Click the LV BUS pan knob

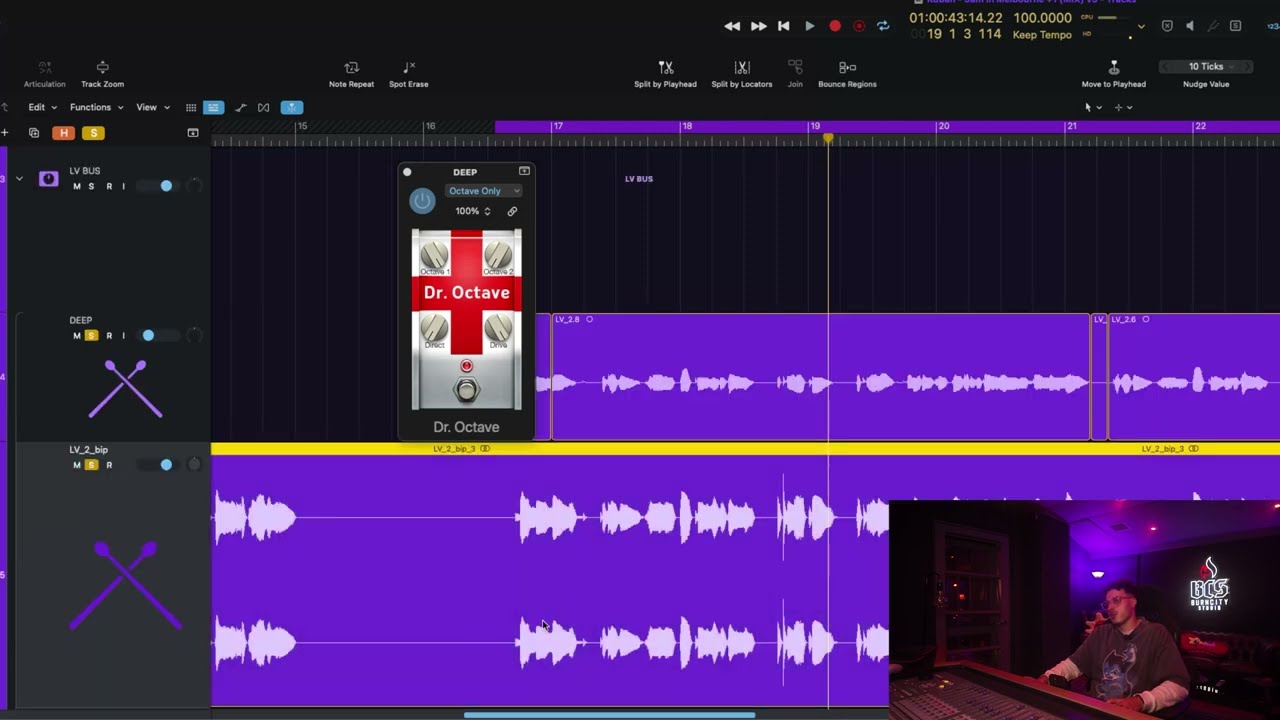tap(194, 186)
